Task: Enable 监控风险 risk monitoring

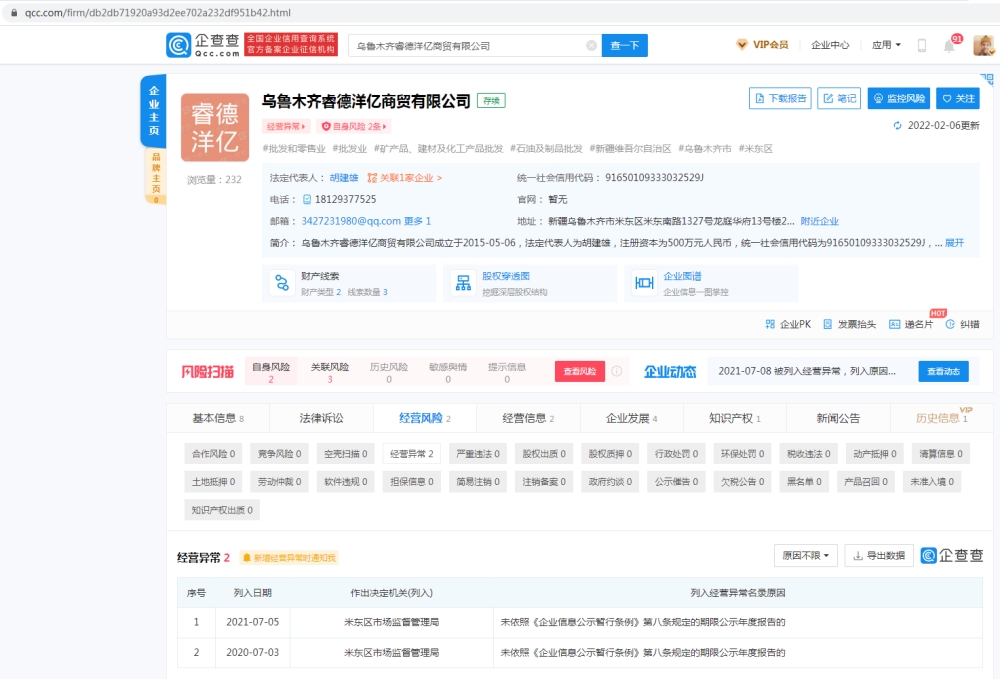Action: click(x=899, y=98)
